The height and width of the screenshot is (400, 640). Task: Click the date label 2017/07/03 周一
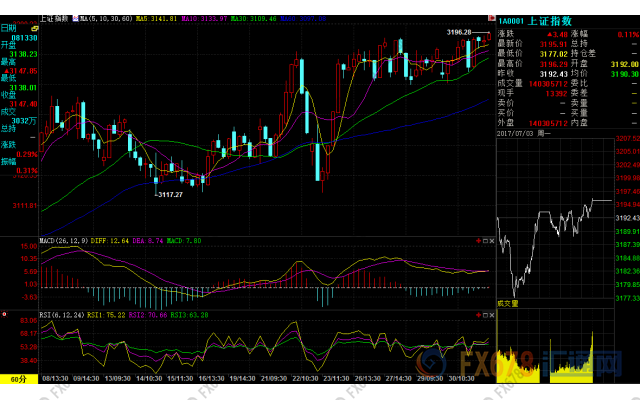[523, 133]
